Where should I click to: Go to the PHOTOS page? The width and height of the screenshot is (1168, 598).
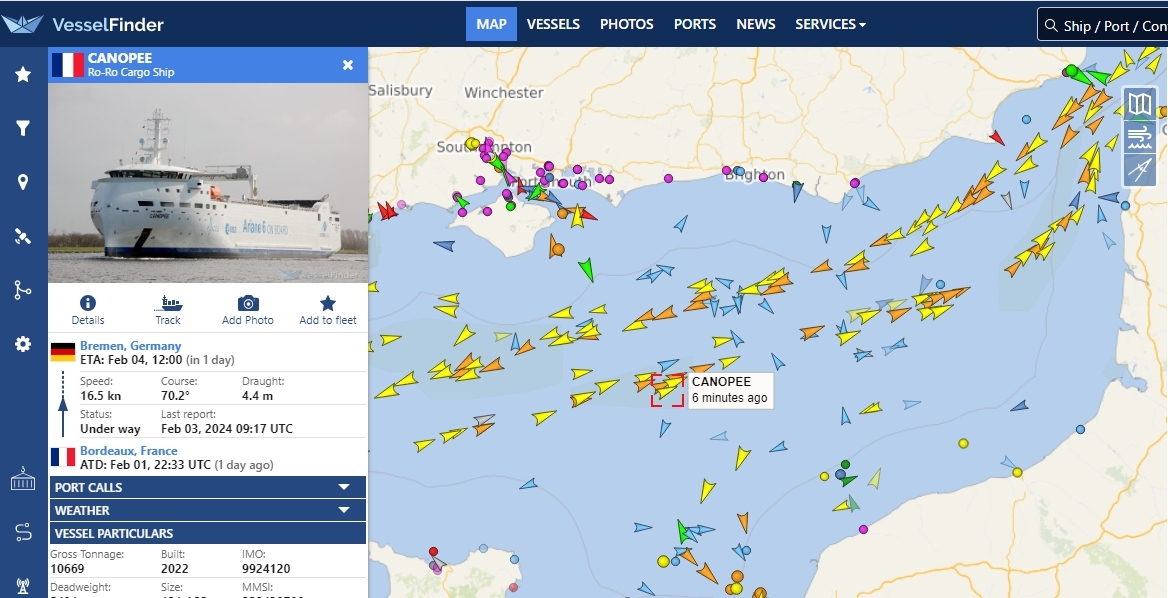626,24
